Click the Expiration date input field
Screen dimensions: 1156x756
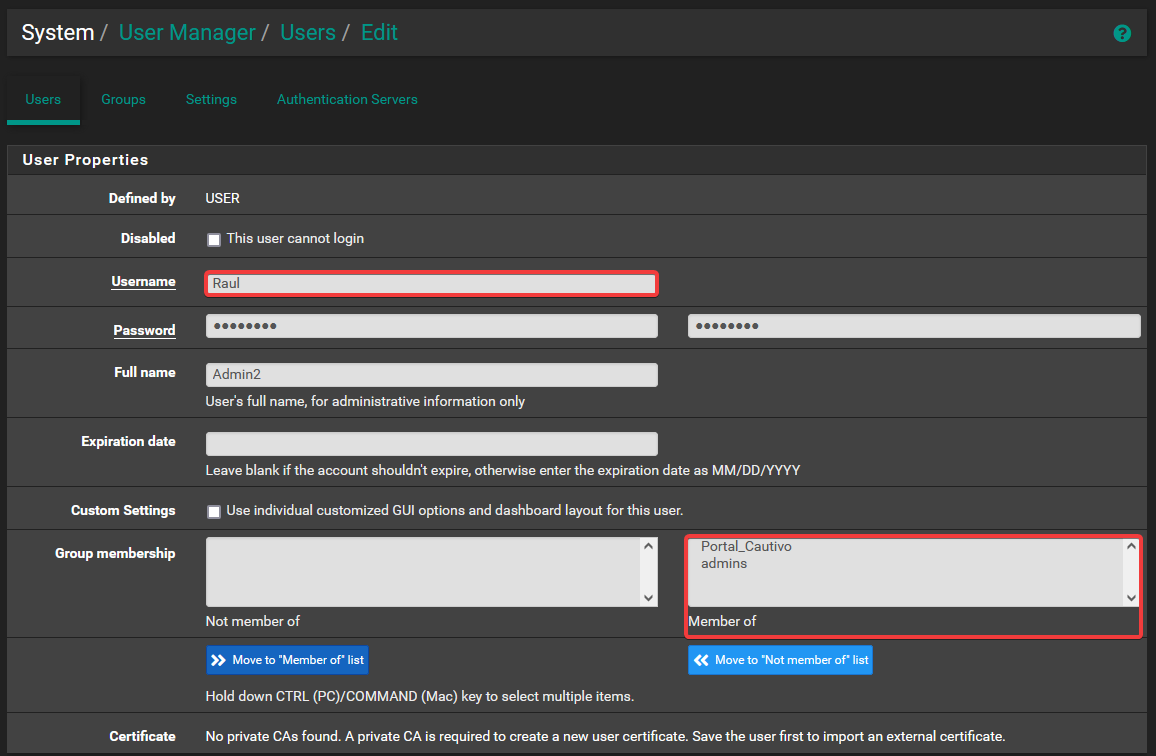pyautogui.click(x=431, y=444)
